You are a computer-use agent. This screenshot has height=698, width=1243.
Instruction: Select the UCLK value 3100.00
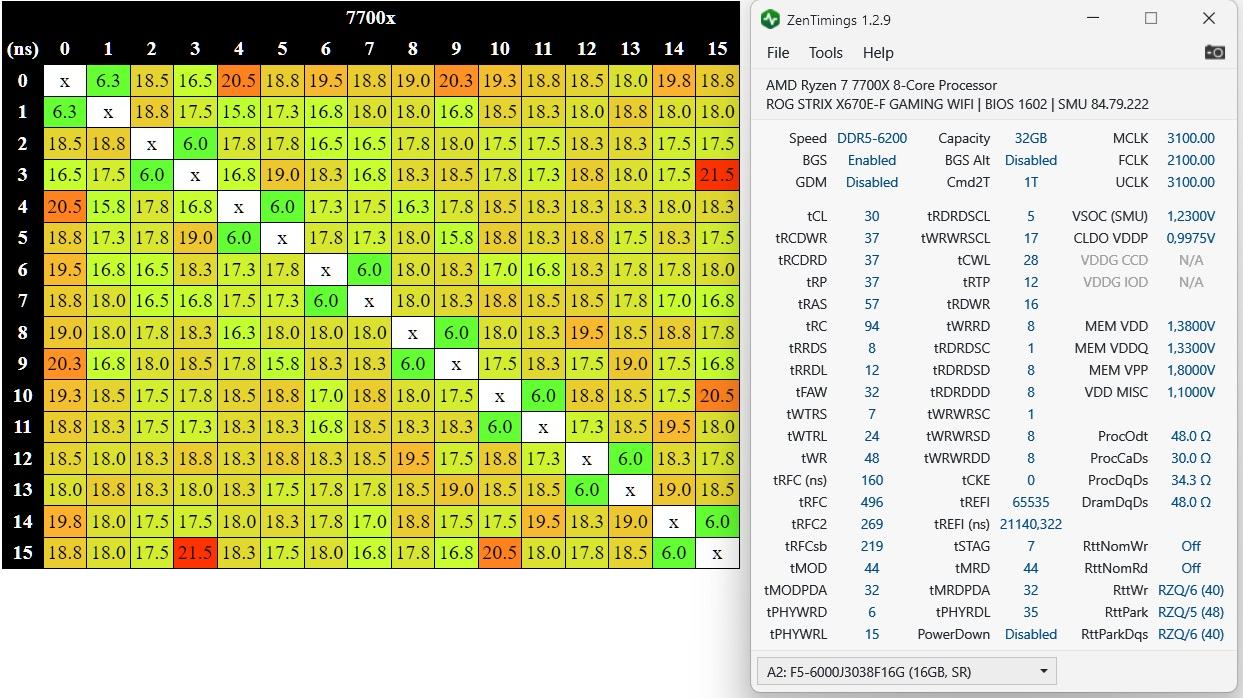click(1191, 182)
